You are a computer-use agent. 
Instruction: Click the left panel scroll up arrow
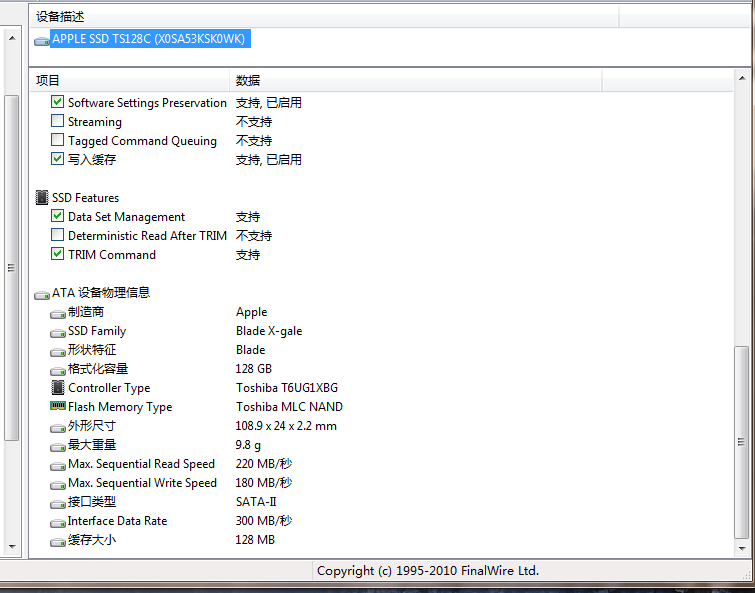12,38
